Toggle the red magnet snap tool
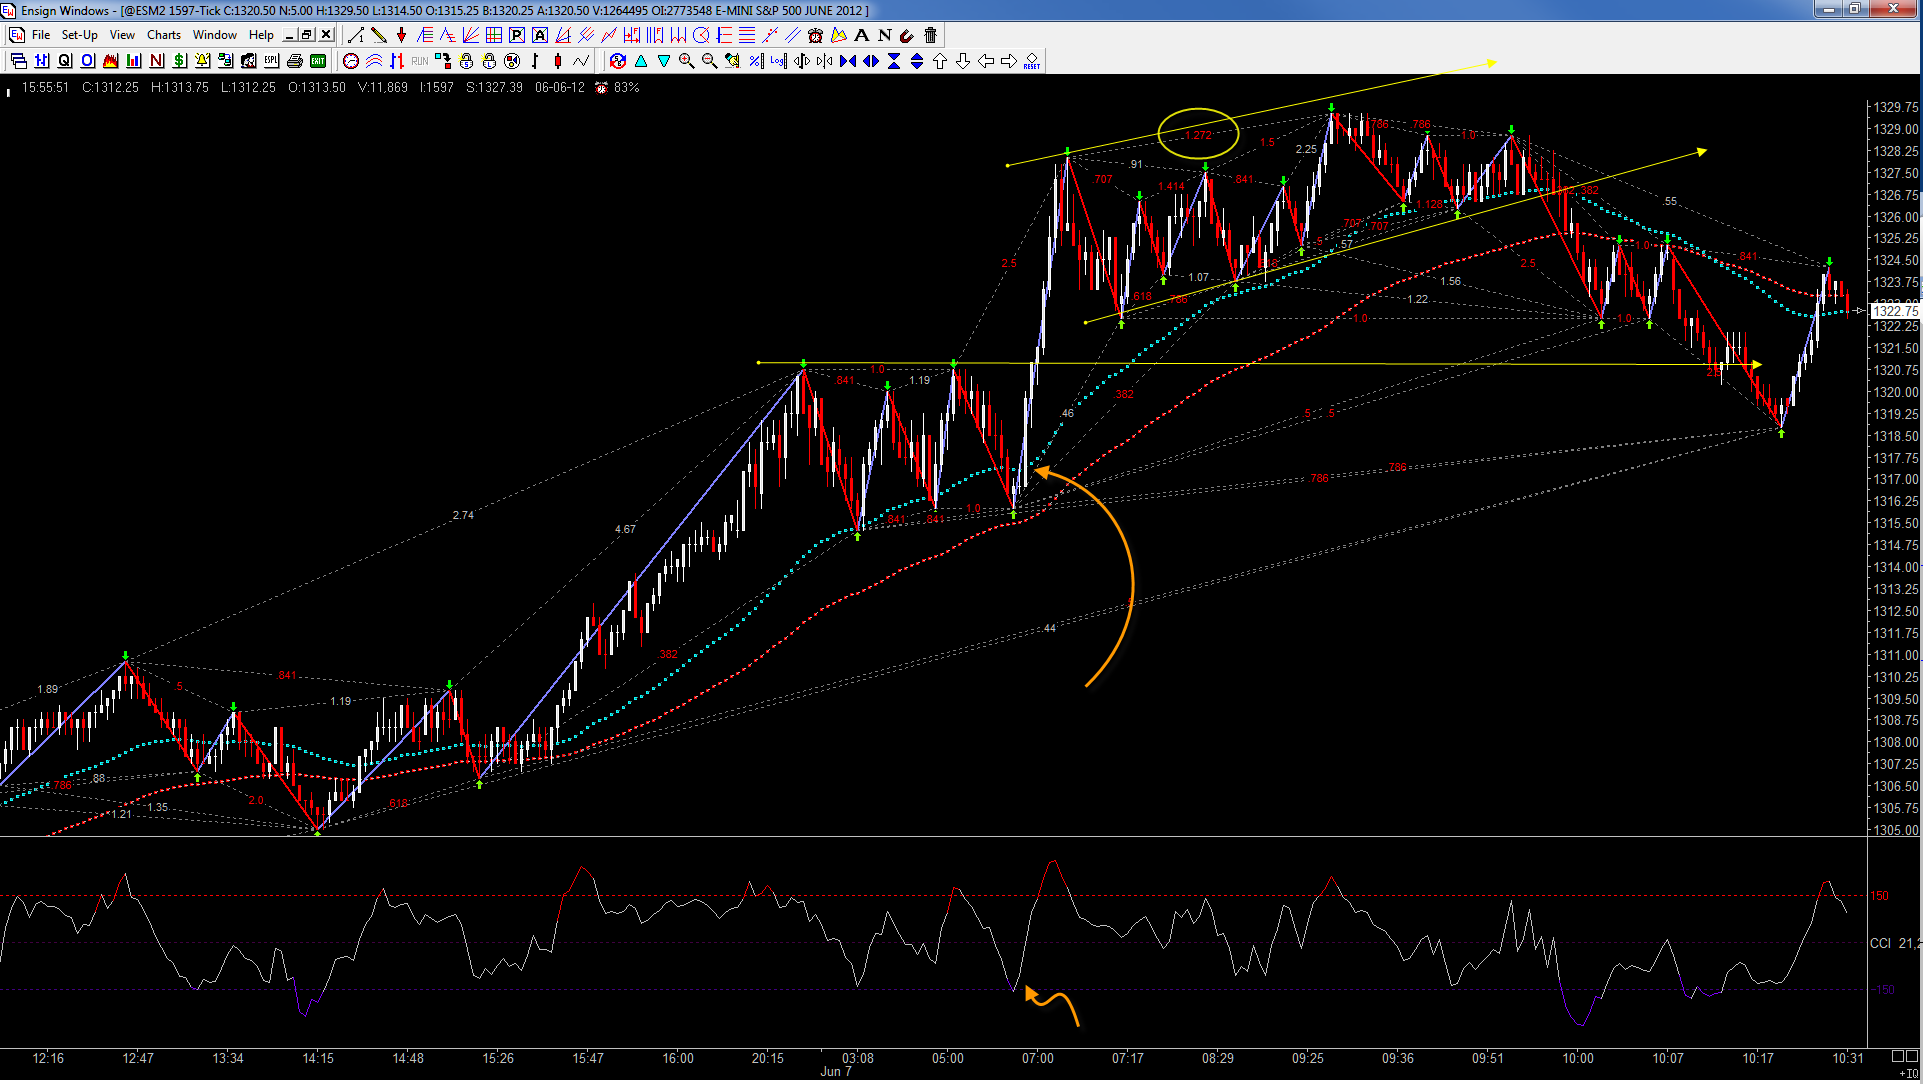 (x=907, y=35)
